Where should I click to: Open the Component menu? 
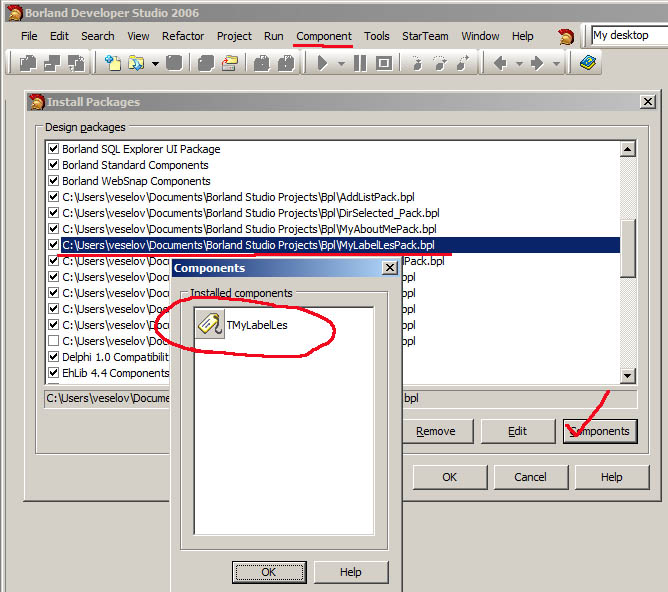[324, 36]
